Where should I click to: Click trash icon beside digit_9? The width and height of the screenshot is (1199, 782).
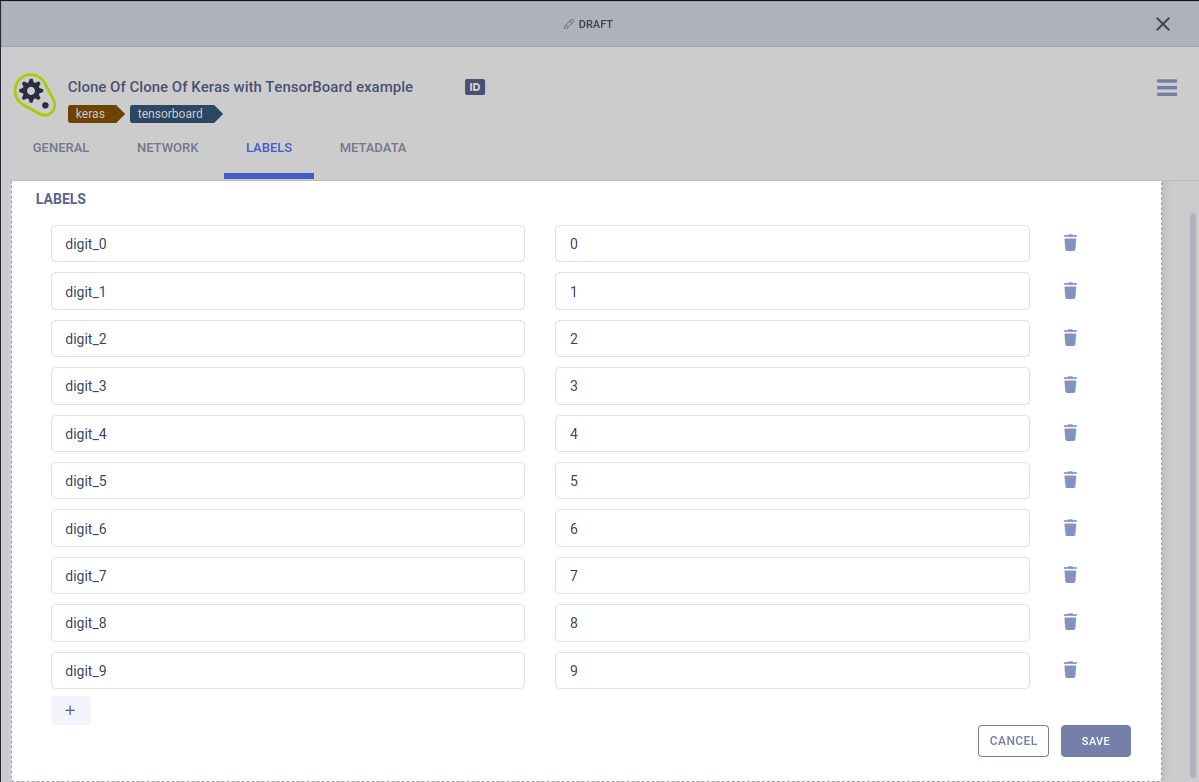coord(1070,670)
